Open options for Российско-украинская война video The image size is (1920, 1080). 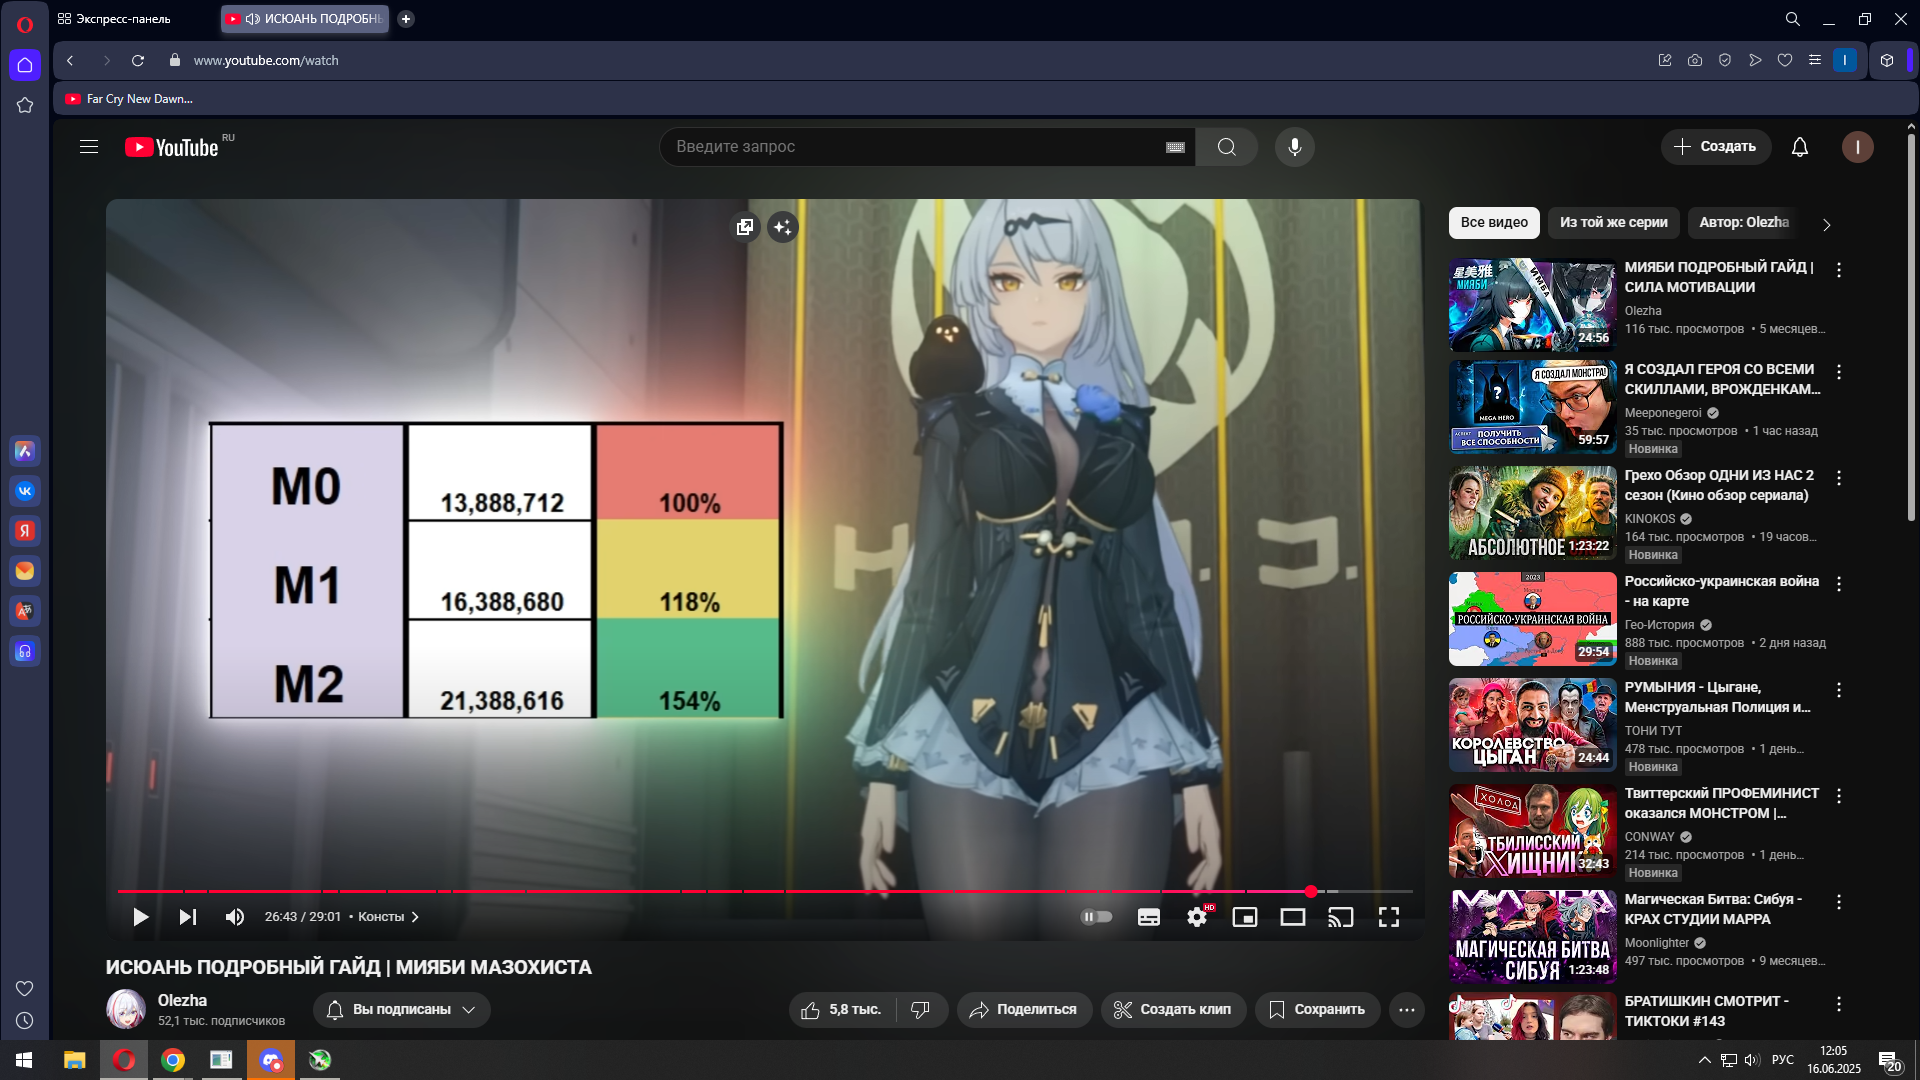(1839, 584)
